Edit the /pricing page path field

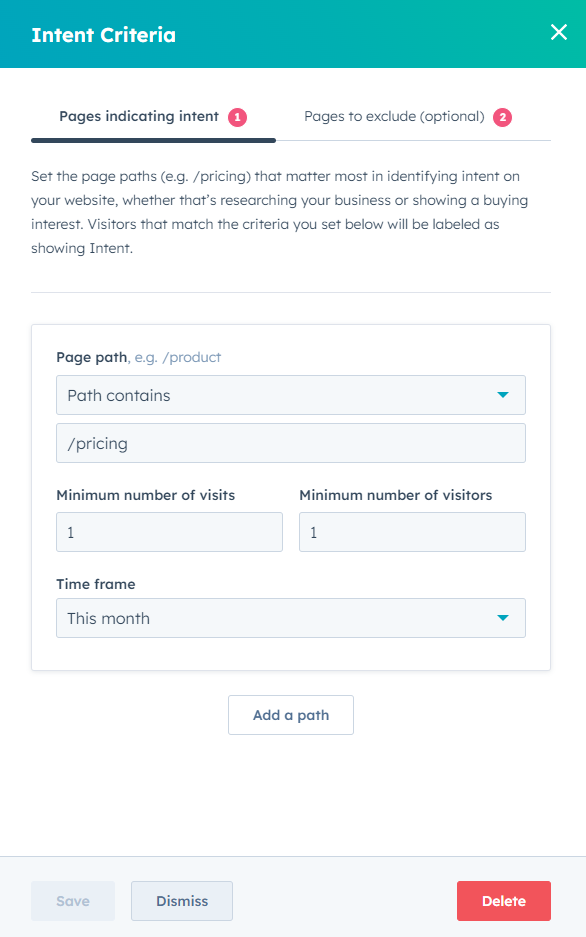click(x=290, y=443)
